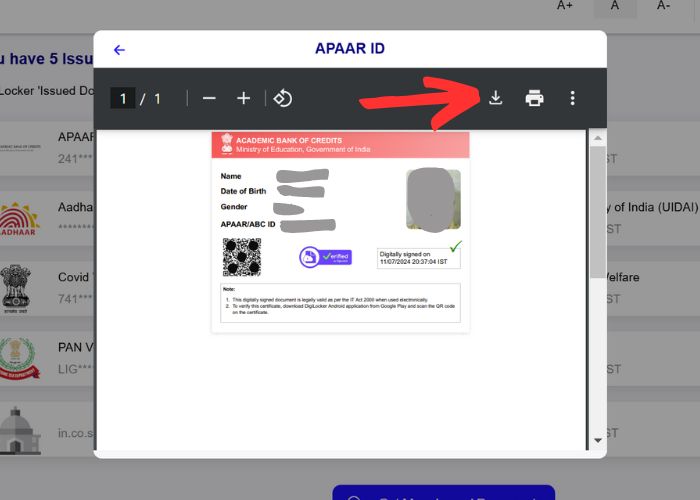Click the blue button below the dialog
The height and width of the screenshot is (500, 700).
click(444, 492)
